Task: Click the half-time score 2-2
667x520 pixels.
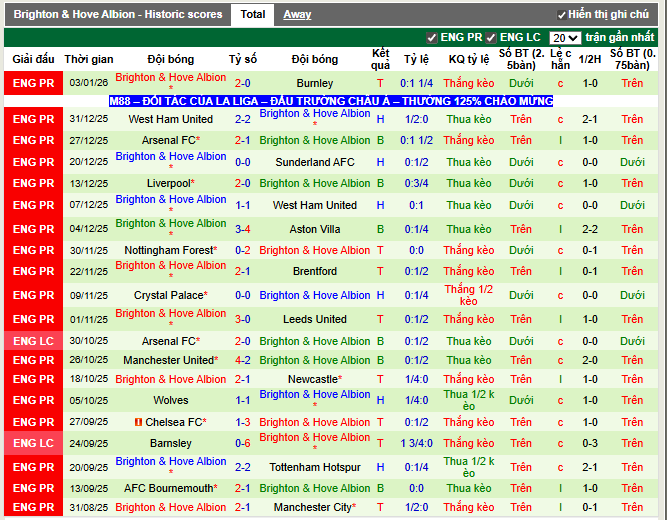Action: tap(590, 229)
